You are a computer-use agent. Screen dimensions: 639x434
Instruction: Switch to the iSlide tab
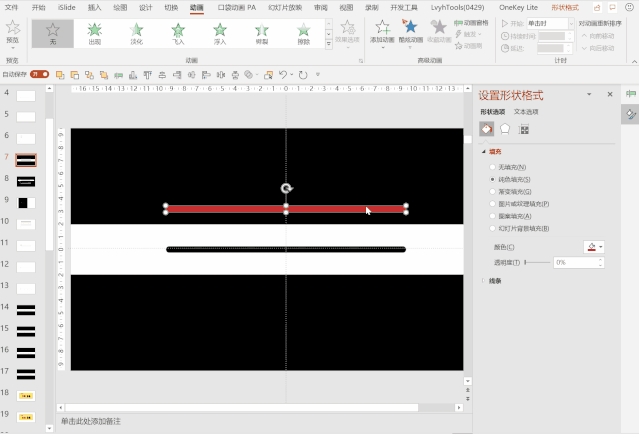(x=66, y=7)
